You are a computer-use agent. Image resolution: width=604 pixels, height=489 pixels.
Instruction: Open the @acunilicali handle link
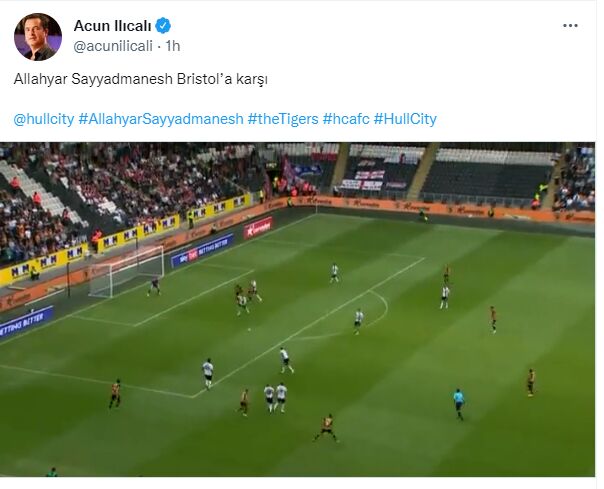[x=113, y=46]
